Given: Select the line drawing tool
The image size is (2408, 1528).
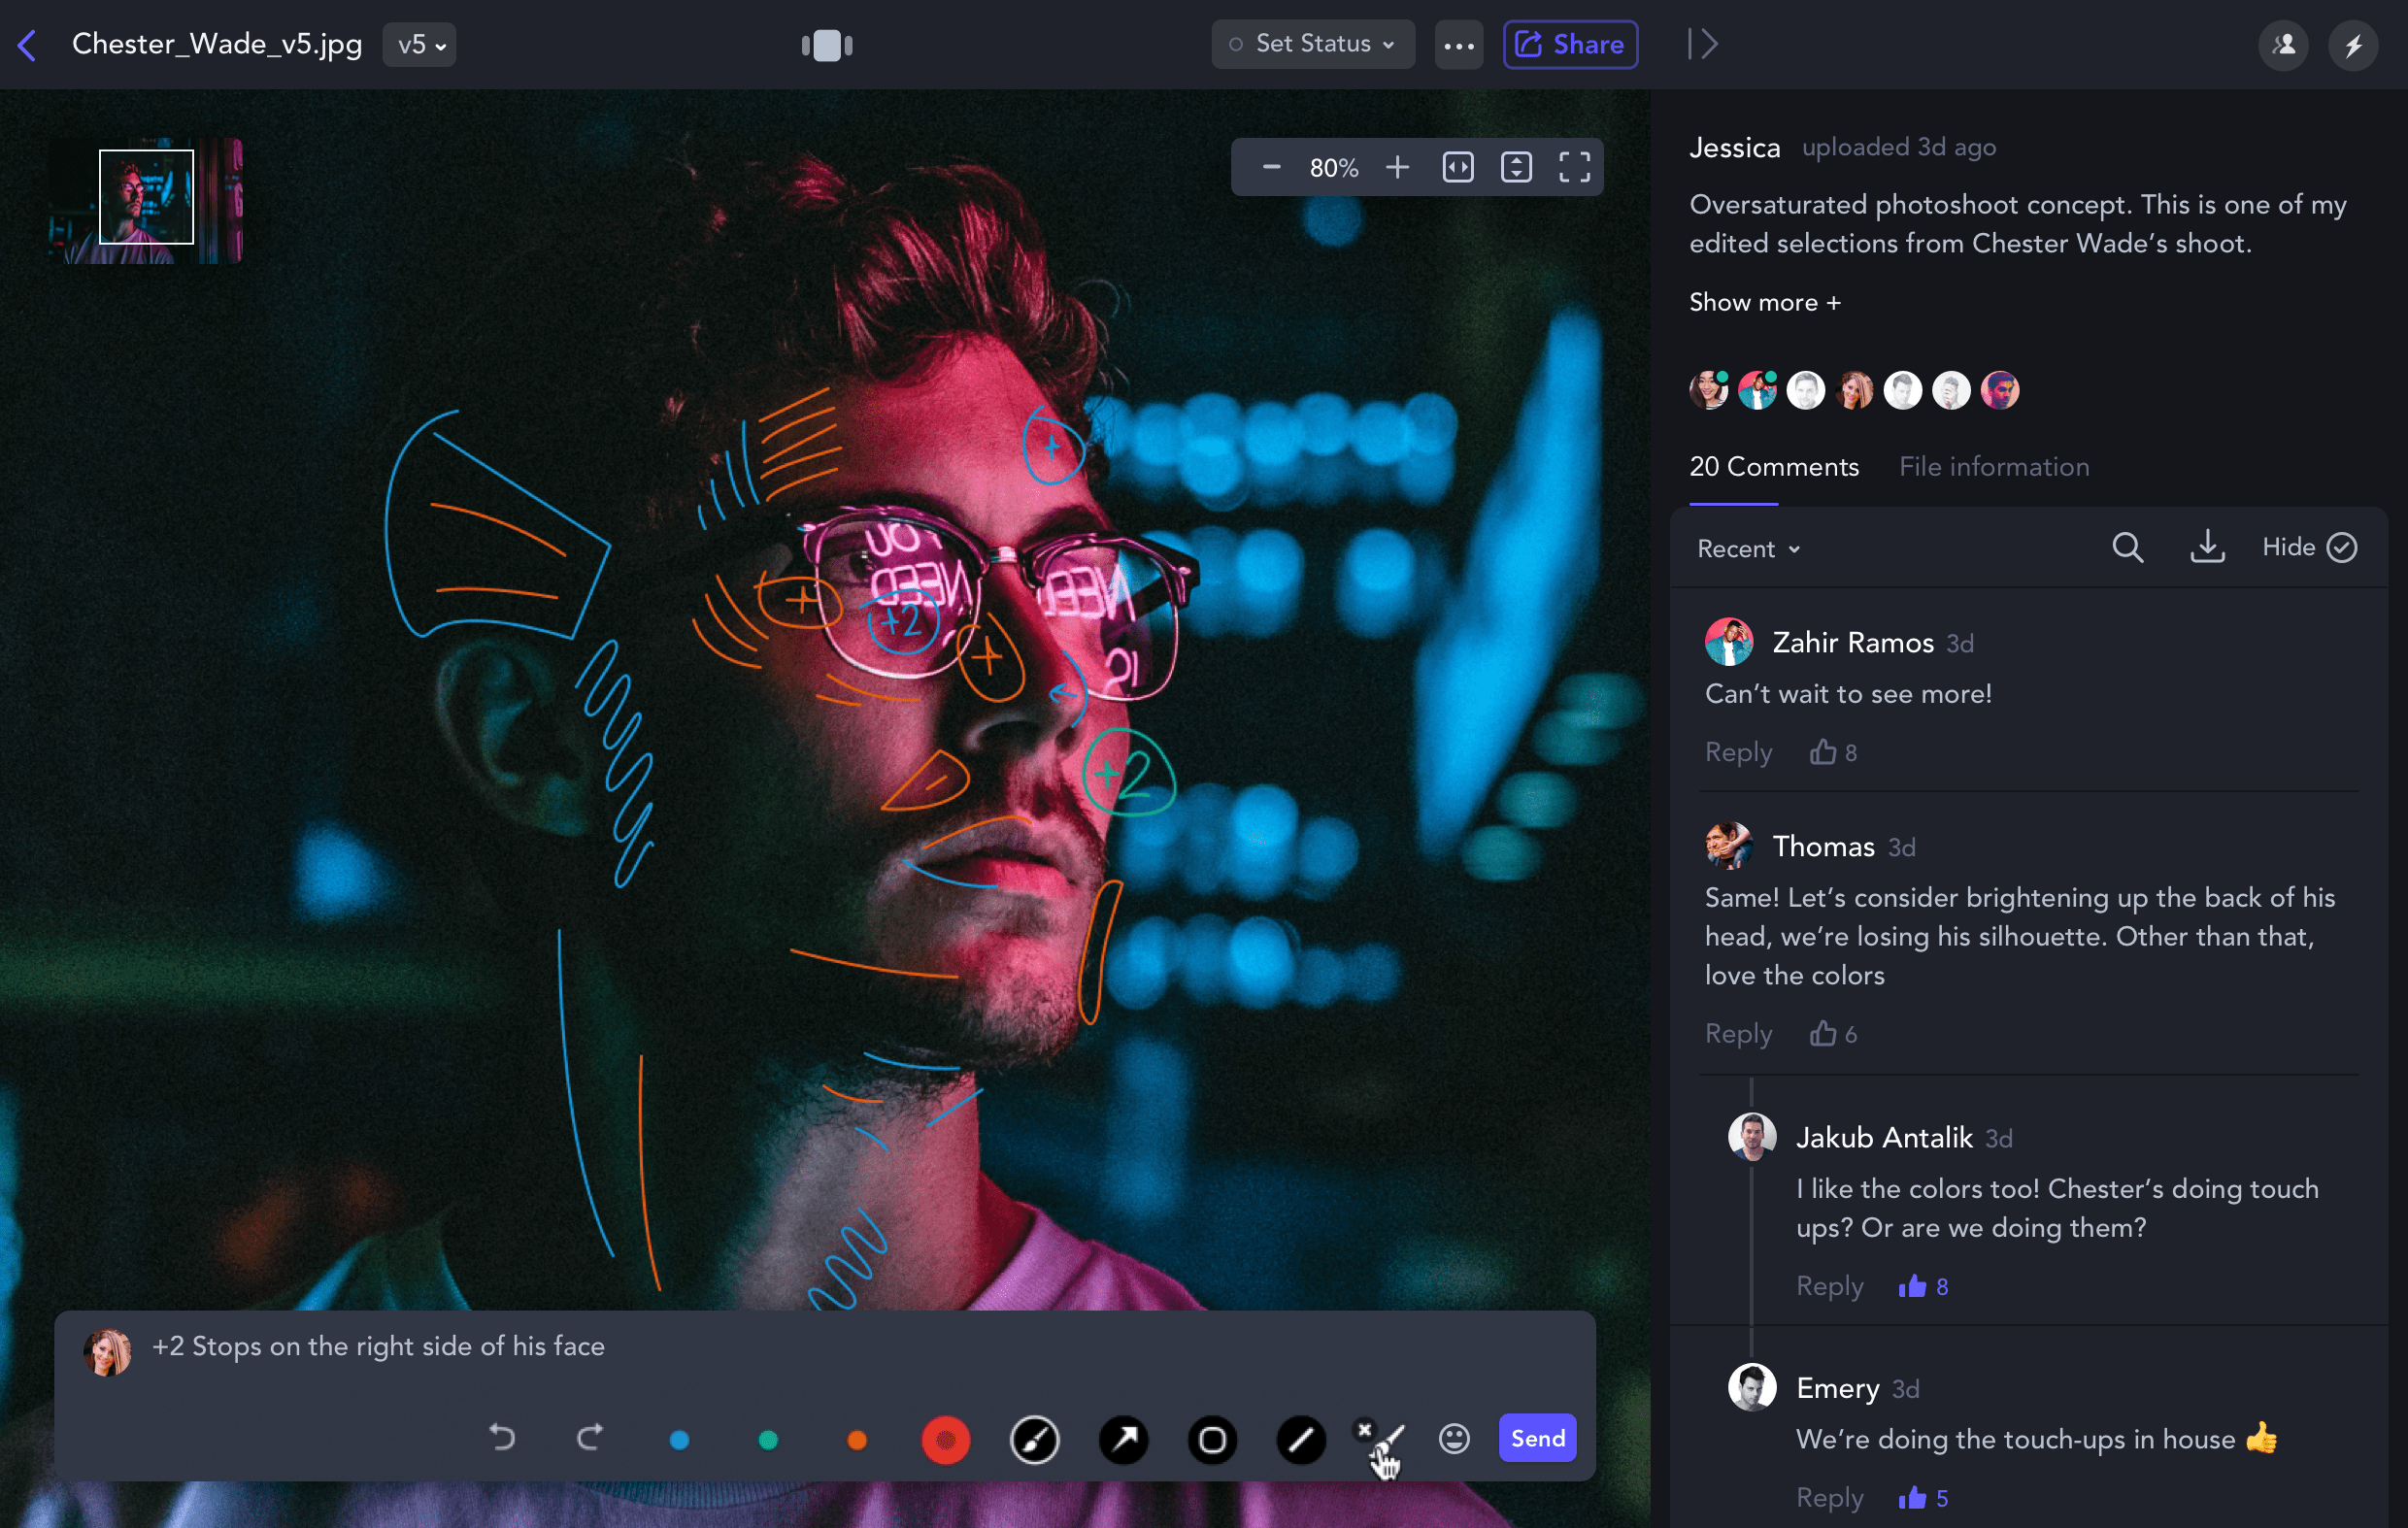Looking at the screenshot, I should [x=1301, y=1439].
